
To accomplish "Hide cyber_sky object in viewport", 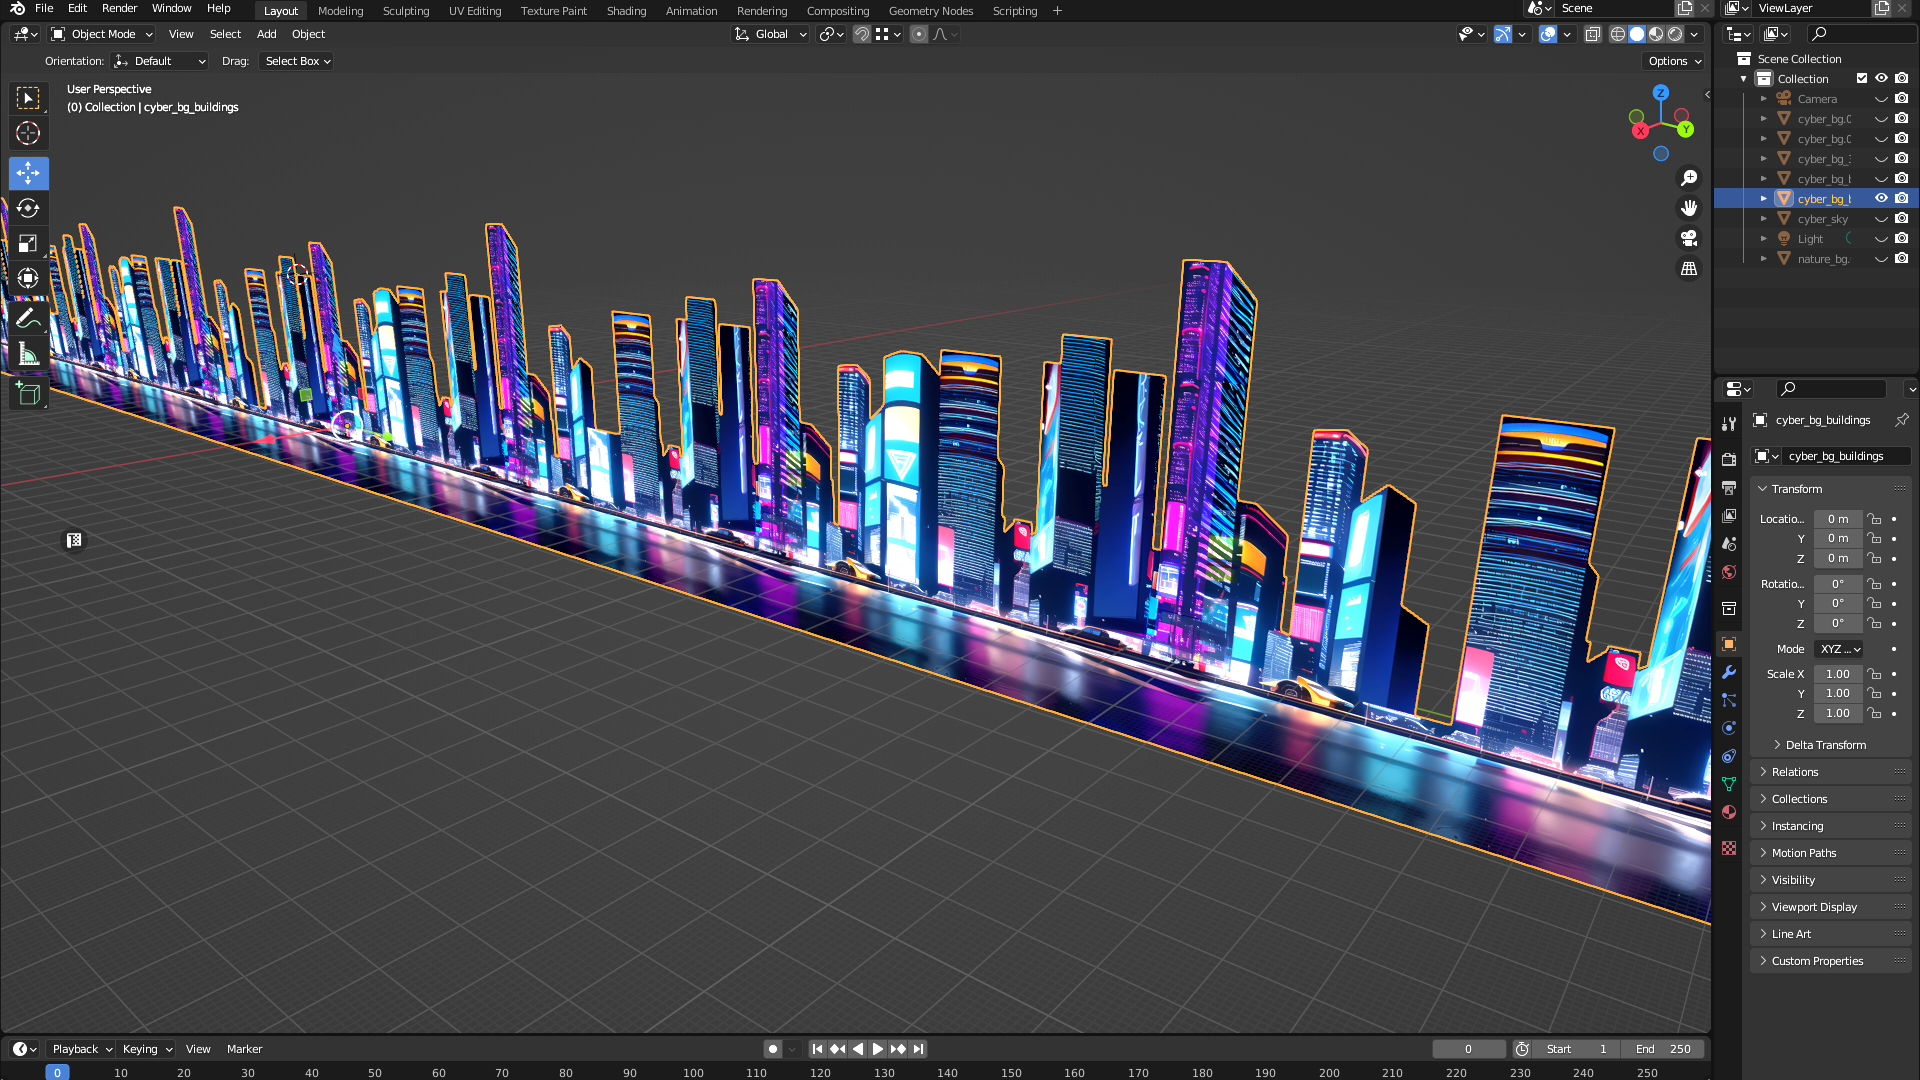I will click(1881, 219).
